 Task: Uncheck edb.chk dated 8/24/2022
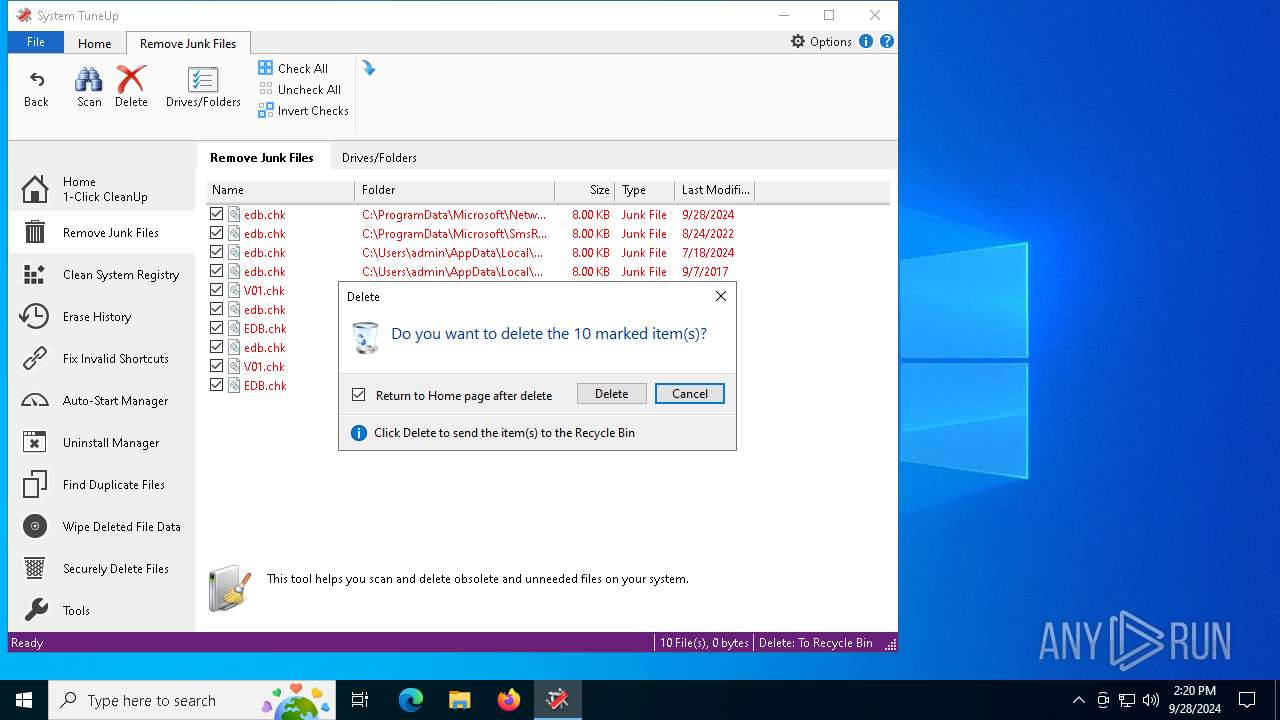[x=216, y=233]
